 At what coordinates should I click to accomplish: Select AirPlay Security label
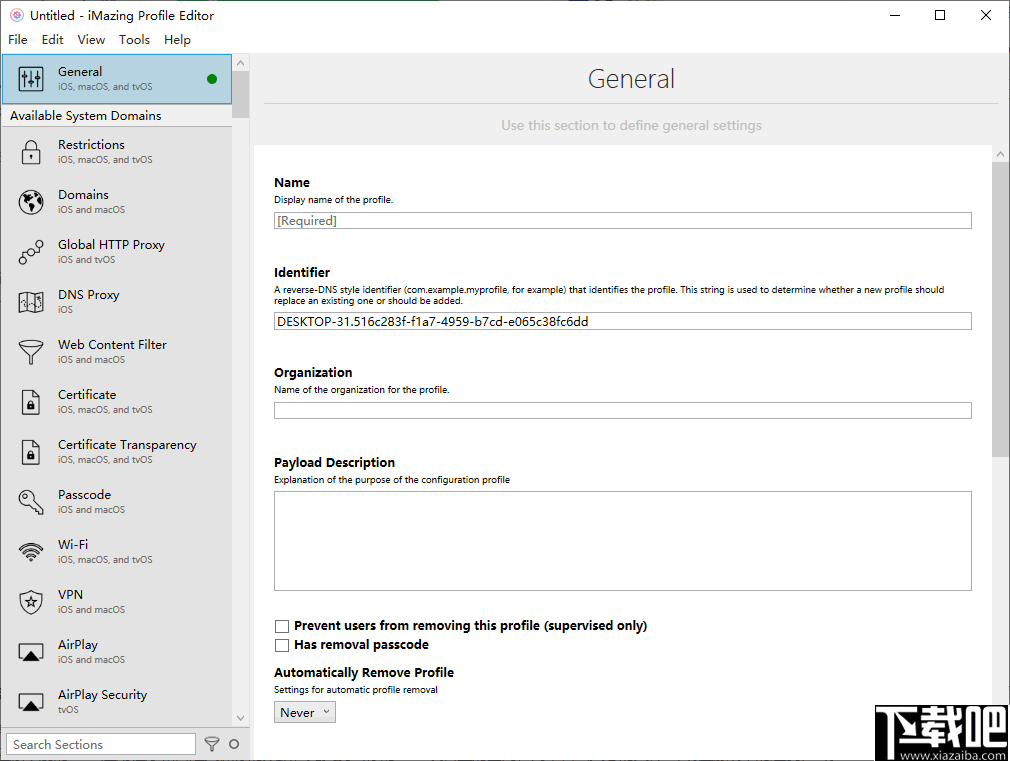click(x=102, y=695)
